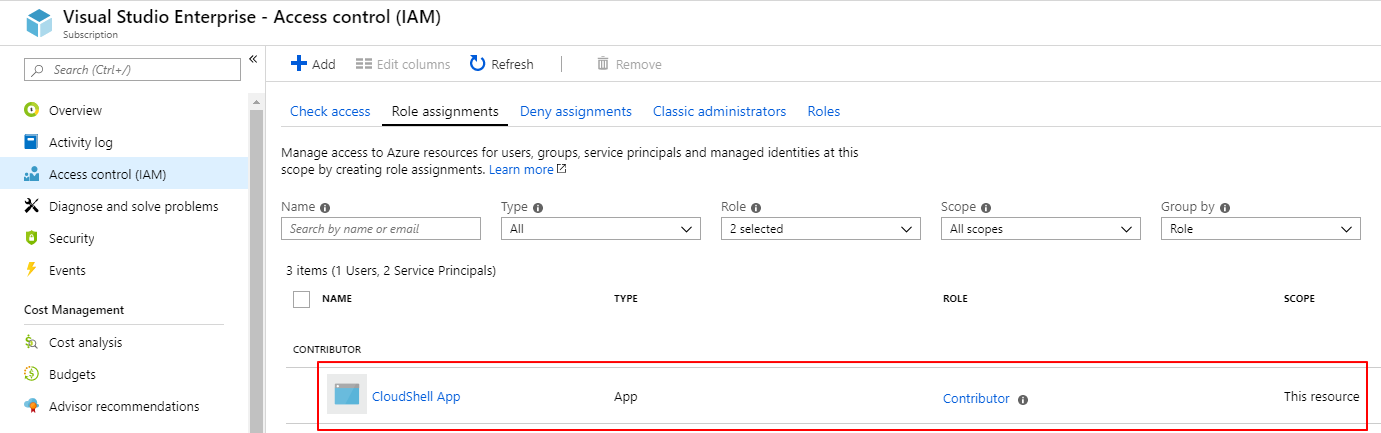Screen dimensions: 1381x433
Task: Click the Activity log book icon
Action: point(31,142)
